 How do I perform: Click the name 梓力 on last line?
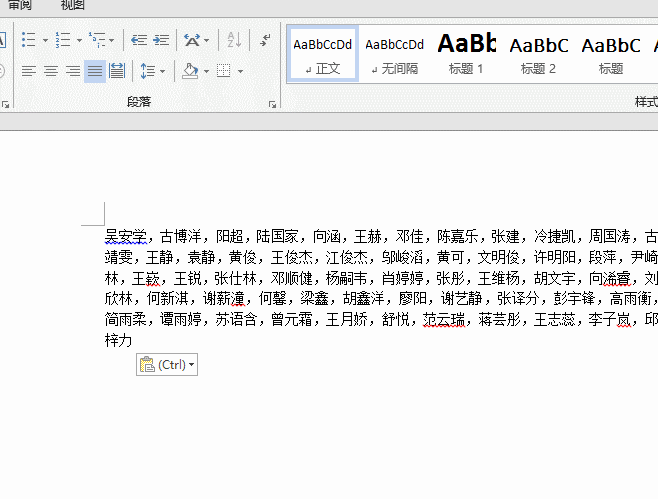tap(118, 340)
